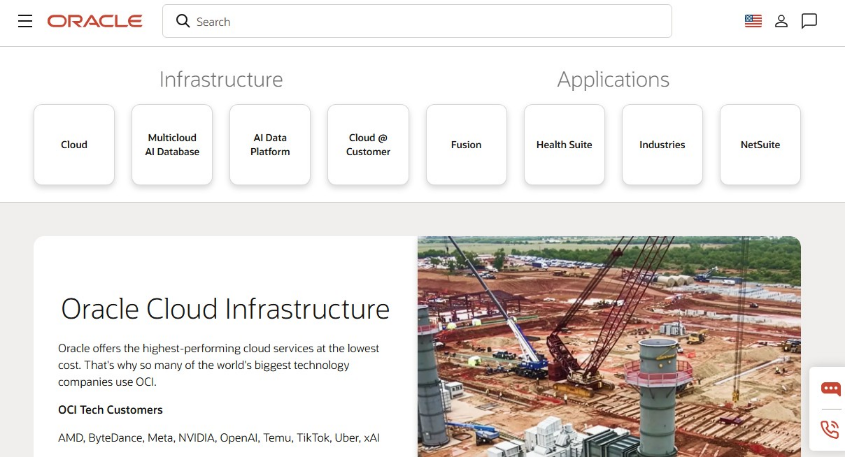Open the Health Suite card

click(x=564, y=144)
